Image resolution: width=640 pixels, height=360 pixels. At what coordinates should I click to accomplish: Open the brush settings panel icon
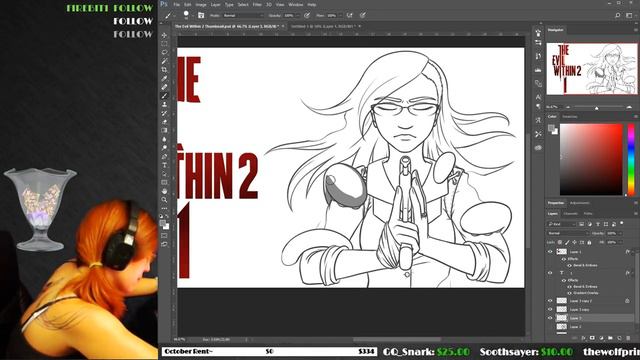[x=201, y=16]
